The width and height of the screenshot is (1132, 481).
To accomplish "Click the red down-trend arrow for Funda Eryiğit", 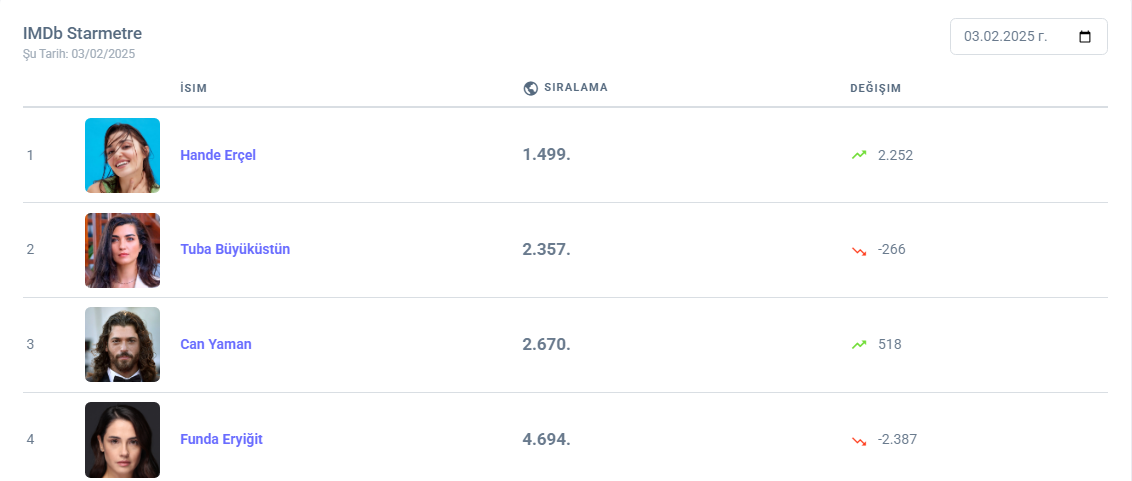I will point(859,440).
